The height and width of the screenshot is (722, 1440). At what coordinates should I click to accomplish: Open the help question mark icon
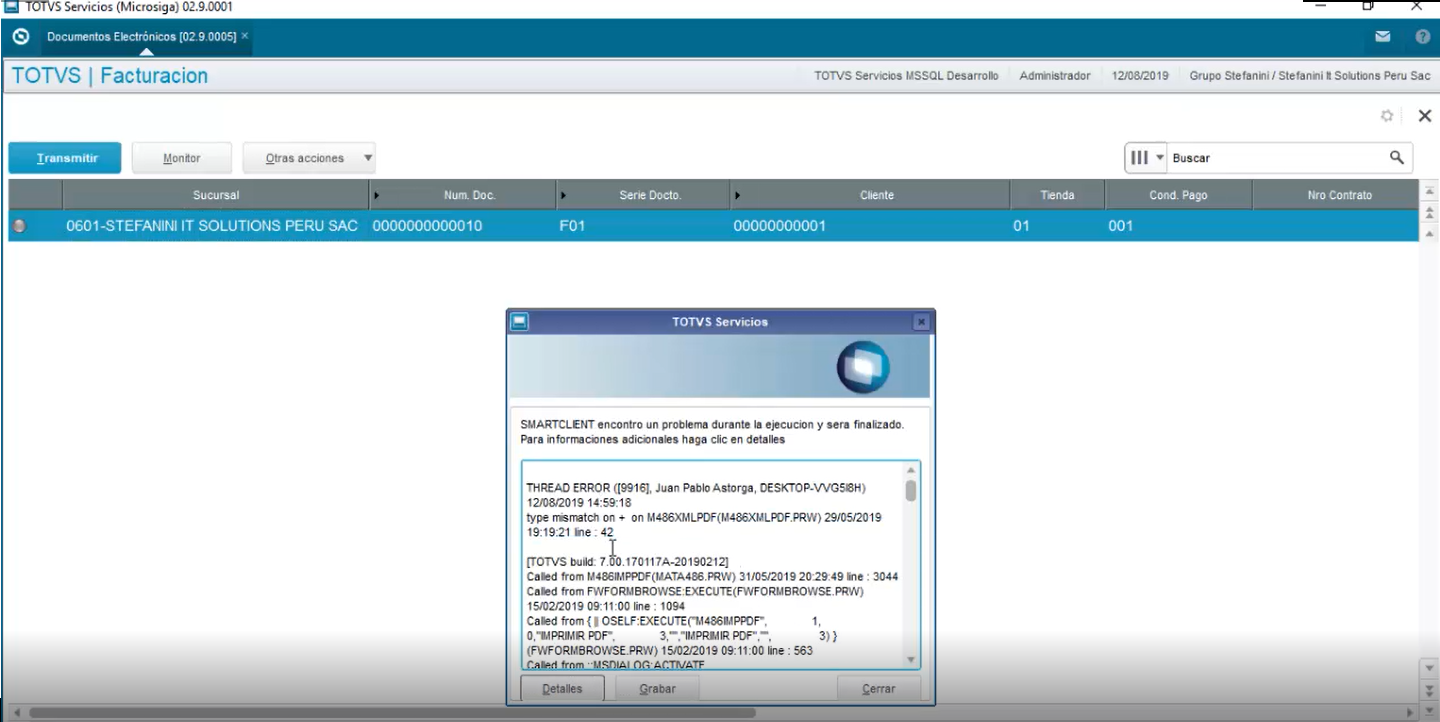click(1422, 37)
